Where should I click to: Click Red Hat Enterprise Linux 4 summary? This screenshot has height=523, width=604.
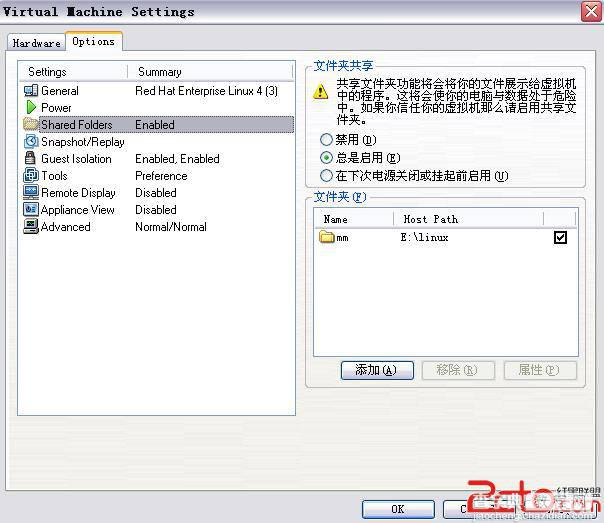pyautogui.click(x=206, y=91)
